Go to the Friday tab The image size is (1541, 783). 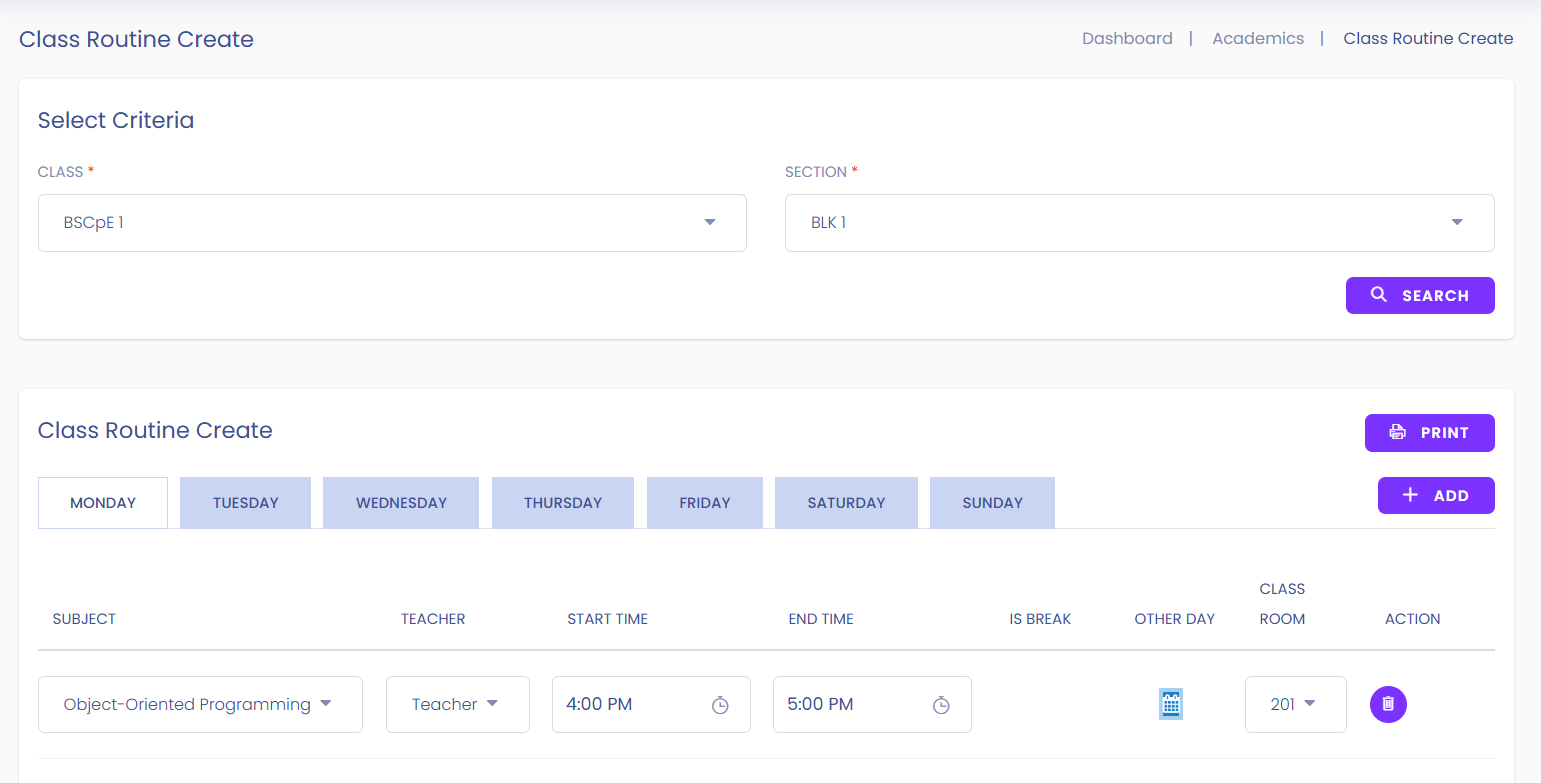coord(705,502)
